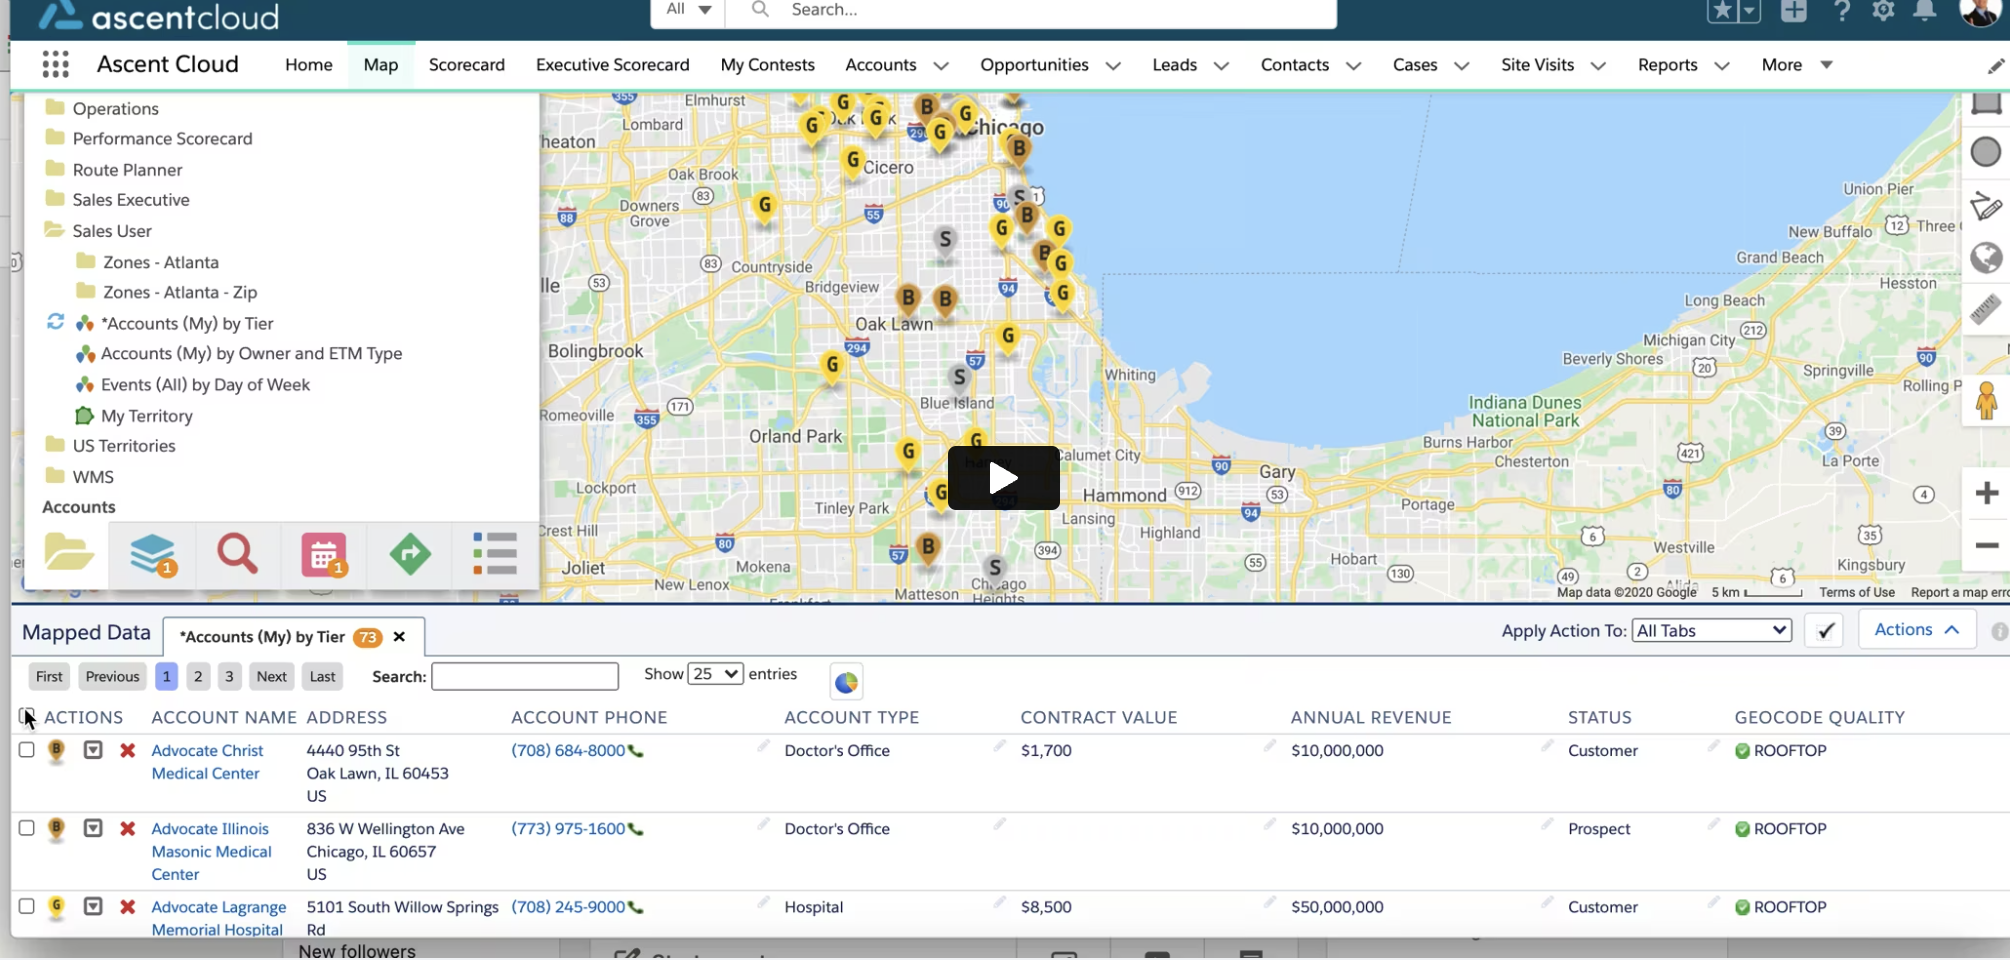Check the Advocate Christ Medical Center row
The image size is (2010, 960).
click(x=27, y=750)
